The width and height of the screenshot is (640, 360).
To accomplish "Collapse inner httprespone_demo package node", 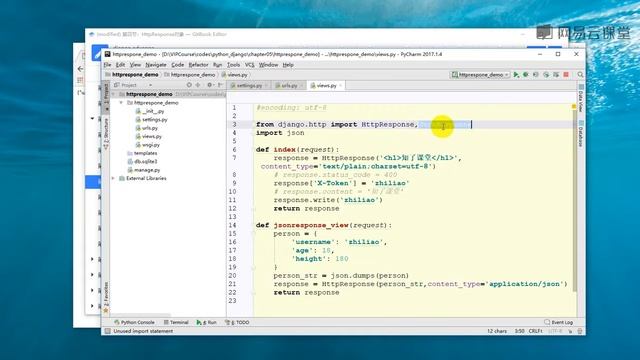I will 121,103.
